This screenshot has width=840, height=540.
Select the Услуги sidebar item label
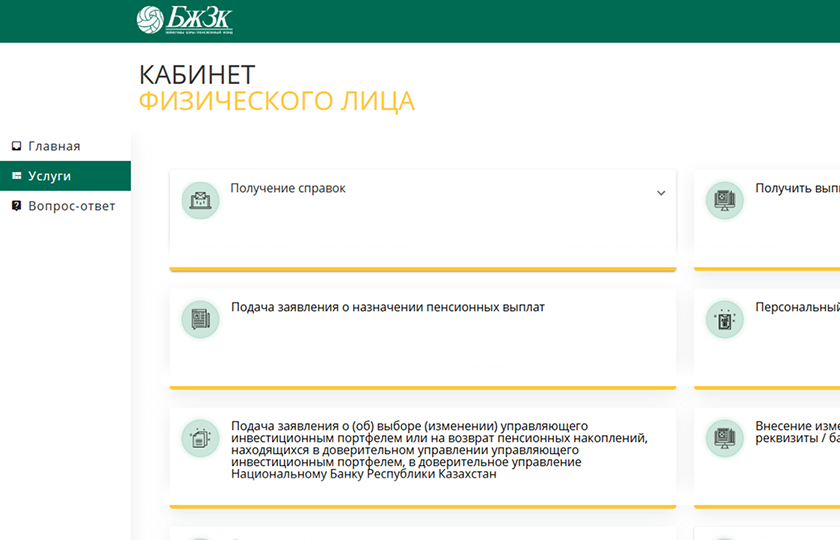coord(50,176)
